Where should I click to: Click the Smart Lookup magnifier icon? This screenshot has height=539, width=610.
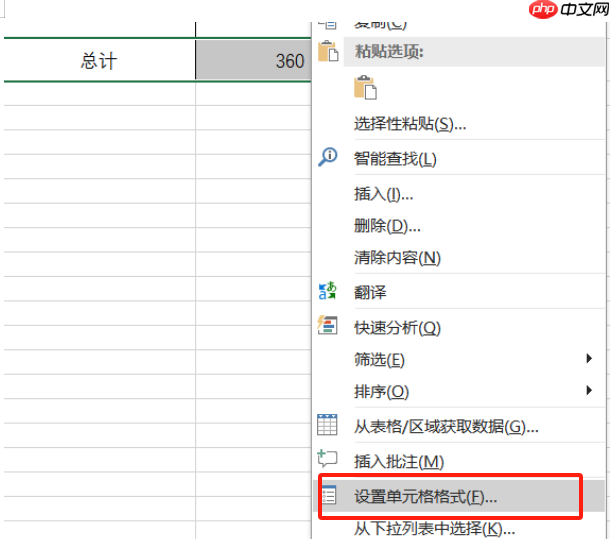click(x=328, y=157)
